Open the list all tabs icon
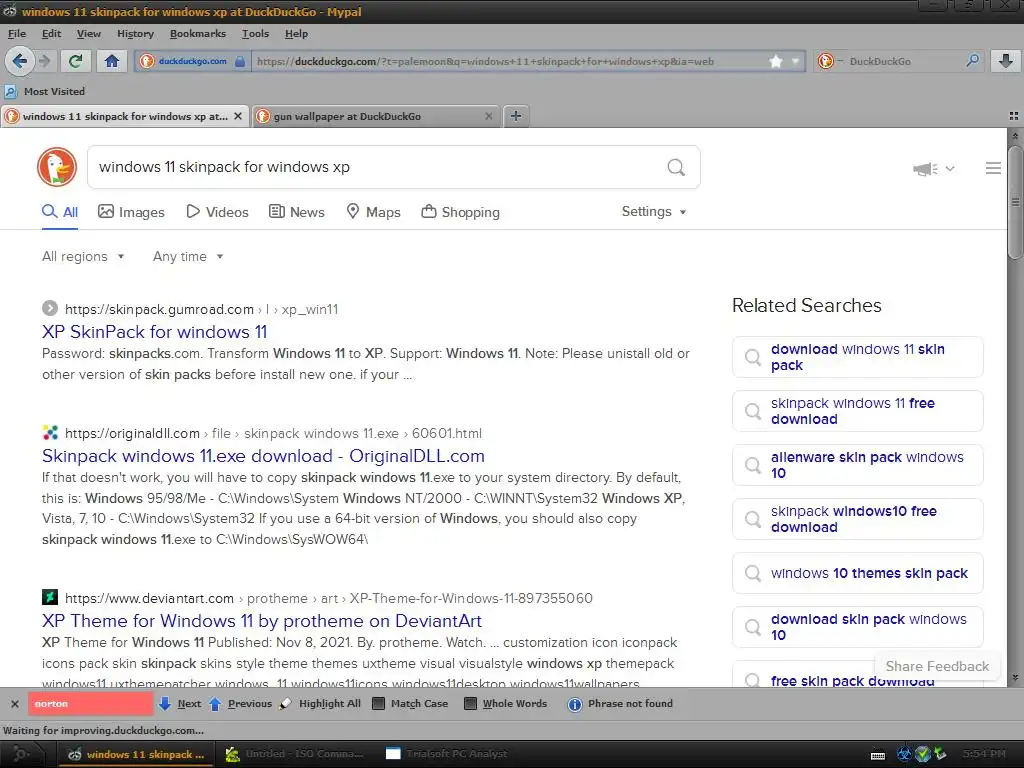 tap(1014, 116)
